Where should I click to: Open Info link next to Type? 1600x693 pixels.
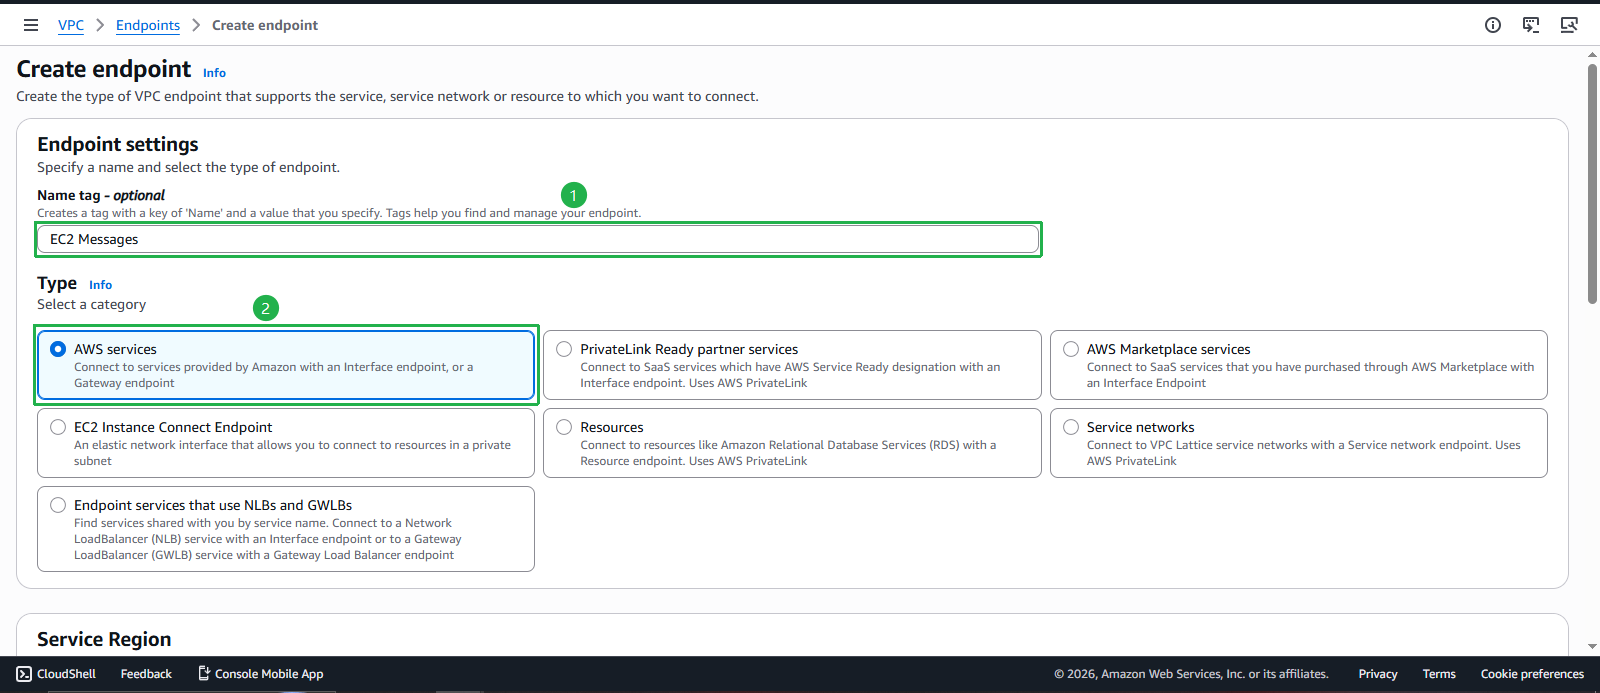click(x=100, y=285)
